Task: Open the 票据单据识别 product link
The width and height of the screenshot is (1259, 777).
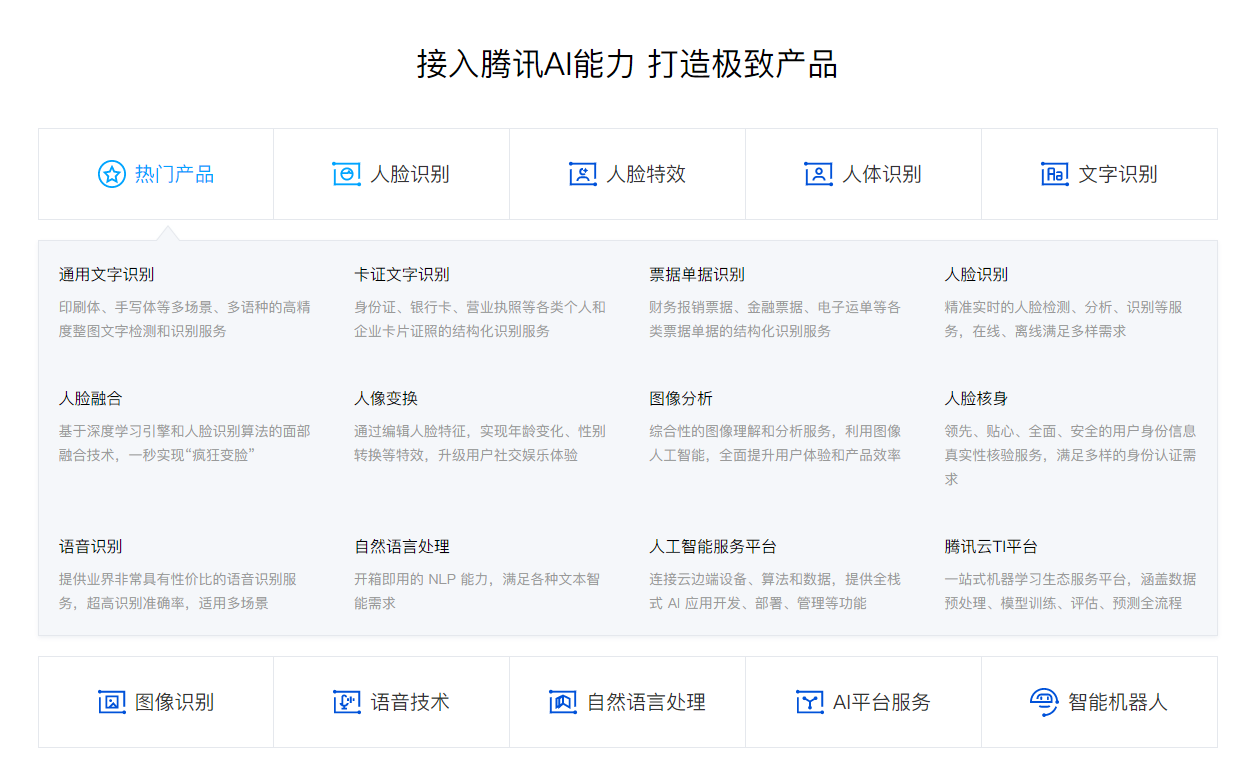Action: 697,274
